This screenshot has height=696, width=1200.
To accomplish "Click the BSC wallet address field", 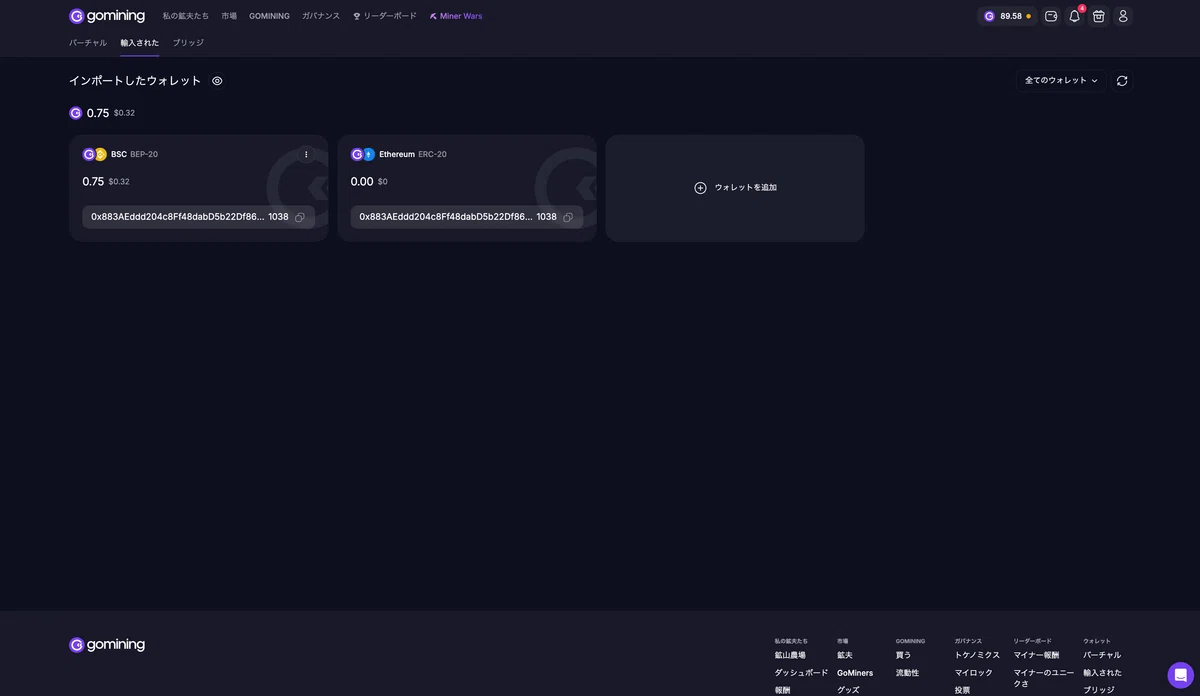I will (199, 217).
